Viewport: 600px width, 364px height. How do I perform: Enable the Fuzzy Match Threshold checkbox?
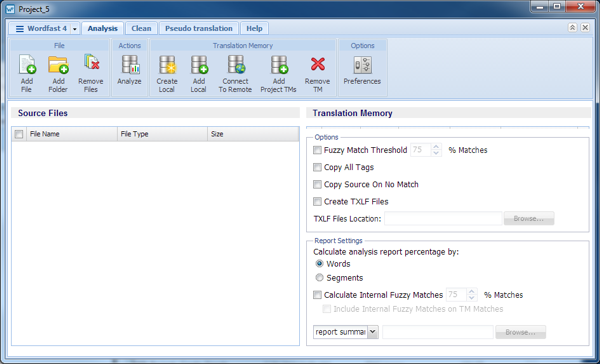pos(317,150)
